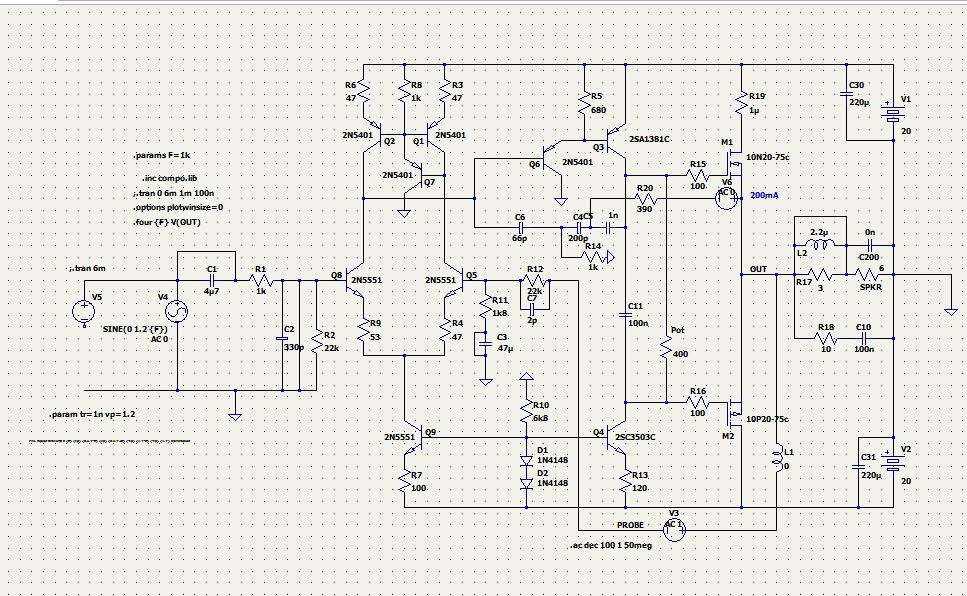The width and height of the screenshot is (967, 596).
Task: Select resistor R10 (6k8)
Action: tap(526, 412)
